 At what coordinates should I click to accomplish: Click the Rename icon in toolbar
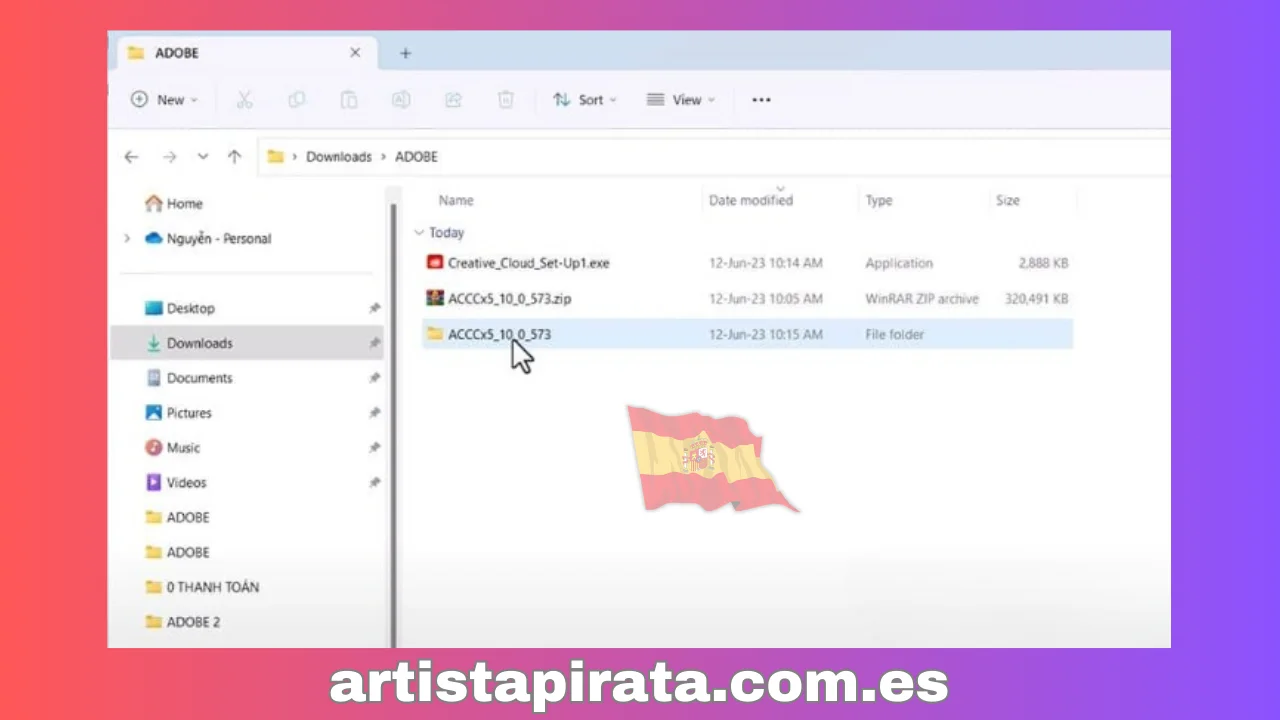pyautogui.click(x=401, y=100)
